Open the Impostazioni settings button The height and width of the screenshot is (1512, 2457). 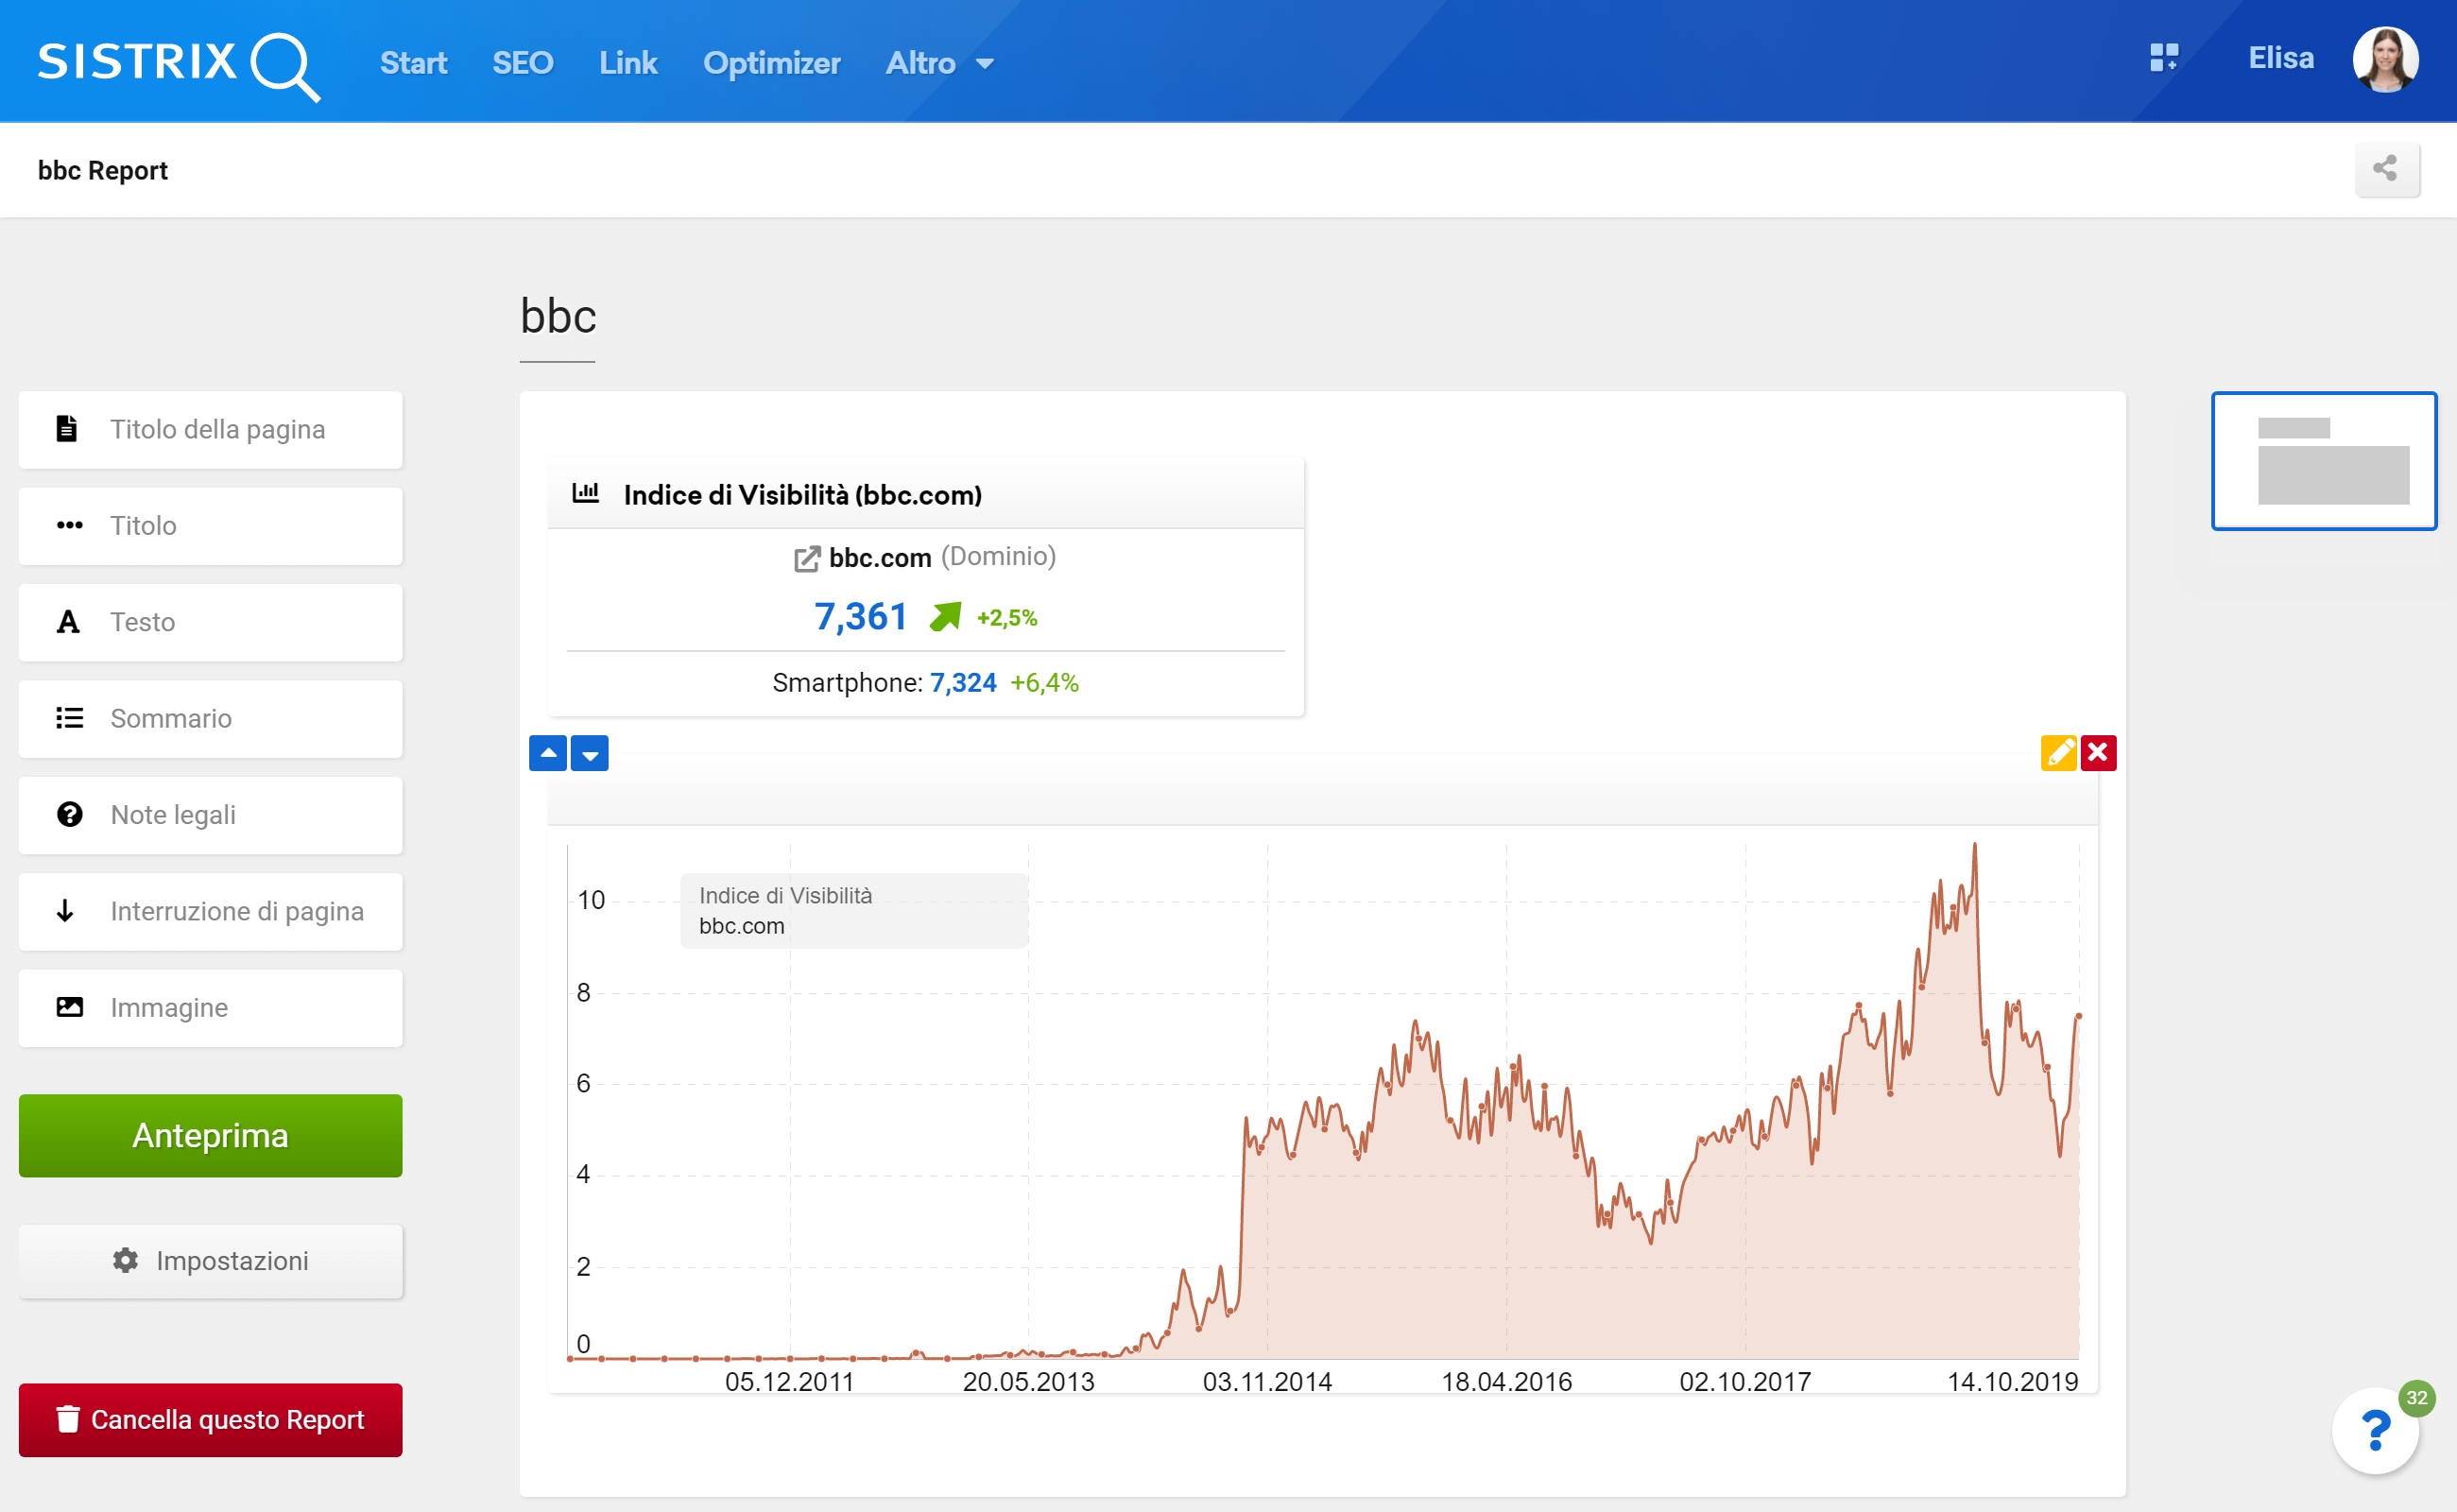(x=210, y=1260)
